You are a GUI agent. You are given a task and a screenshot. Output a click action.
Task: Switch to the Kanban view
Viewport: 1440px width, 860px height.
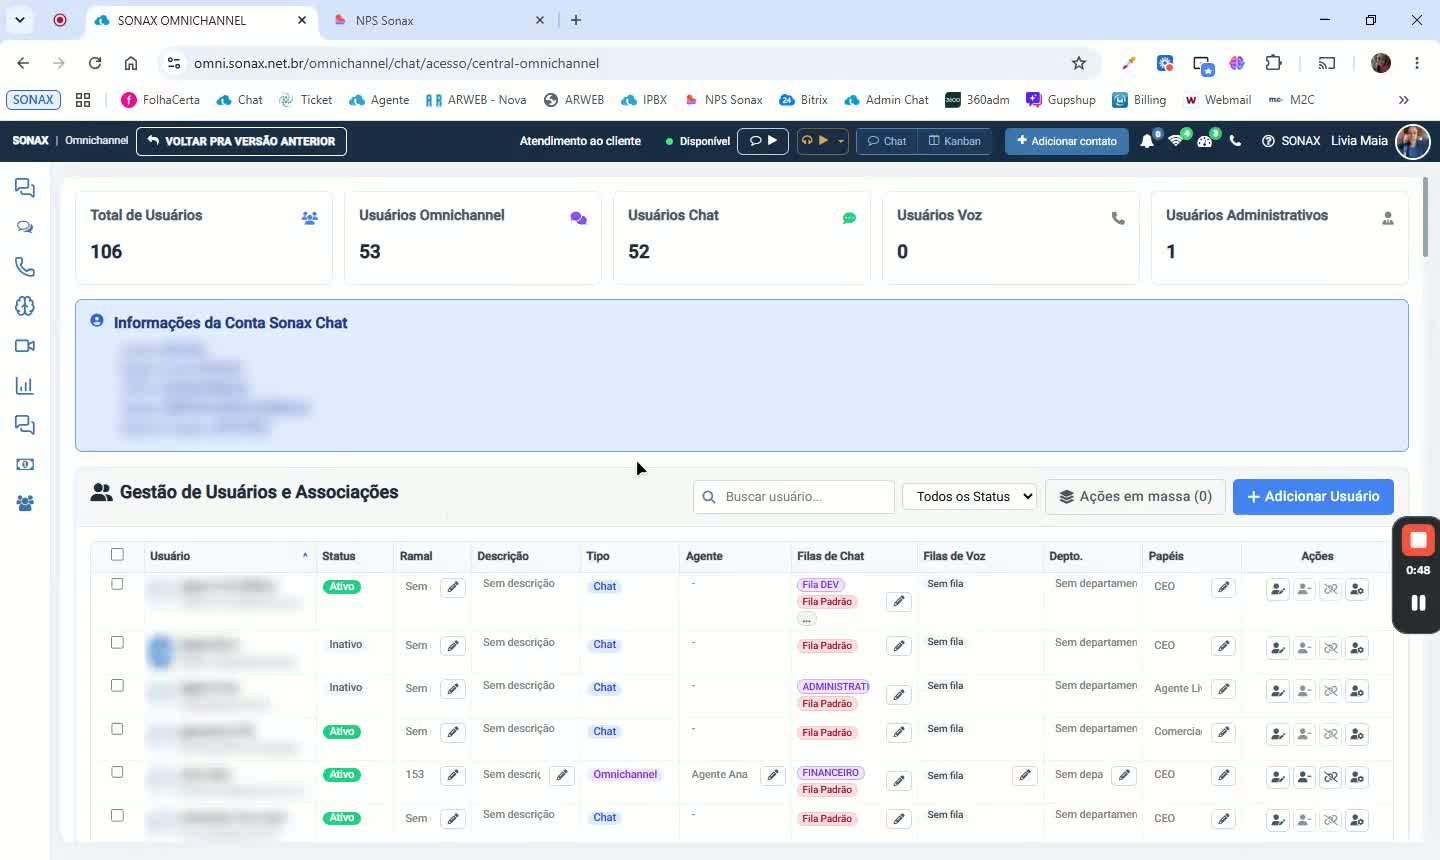[955, 141]
